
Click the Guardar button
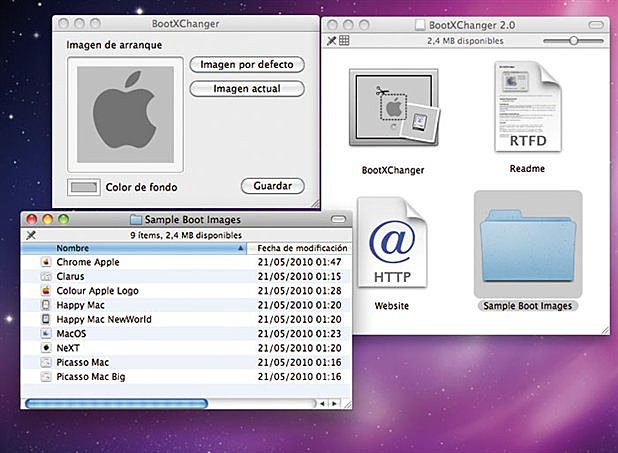273,186
